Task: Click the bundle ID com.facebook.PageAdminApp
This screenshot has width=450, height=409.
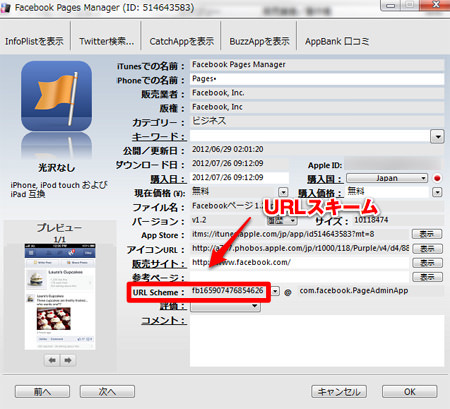Action: click(x=354, y=291)
